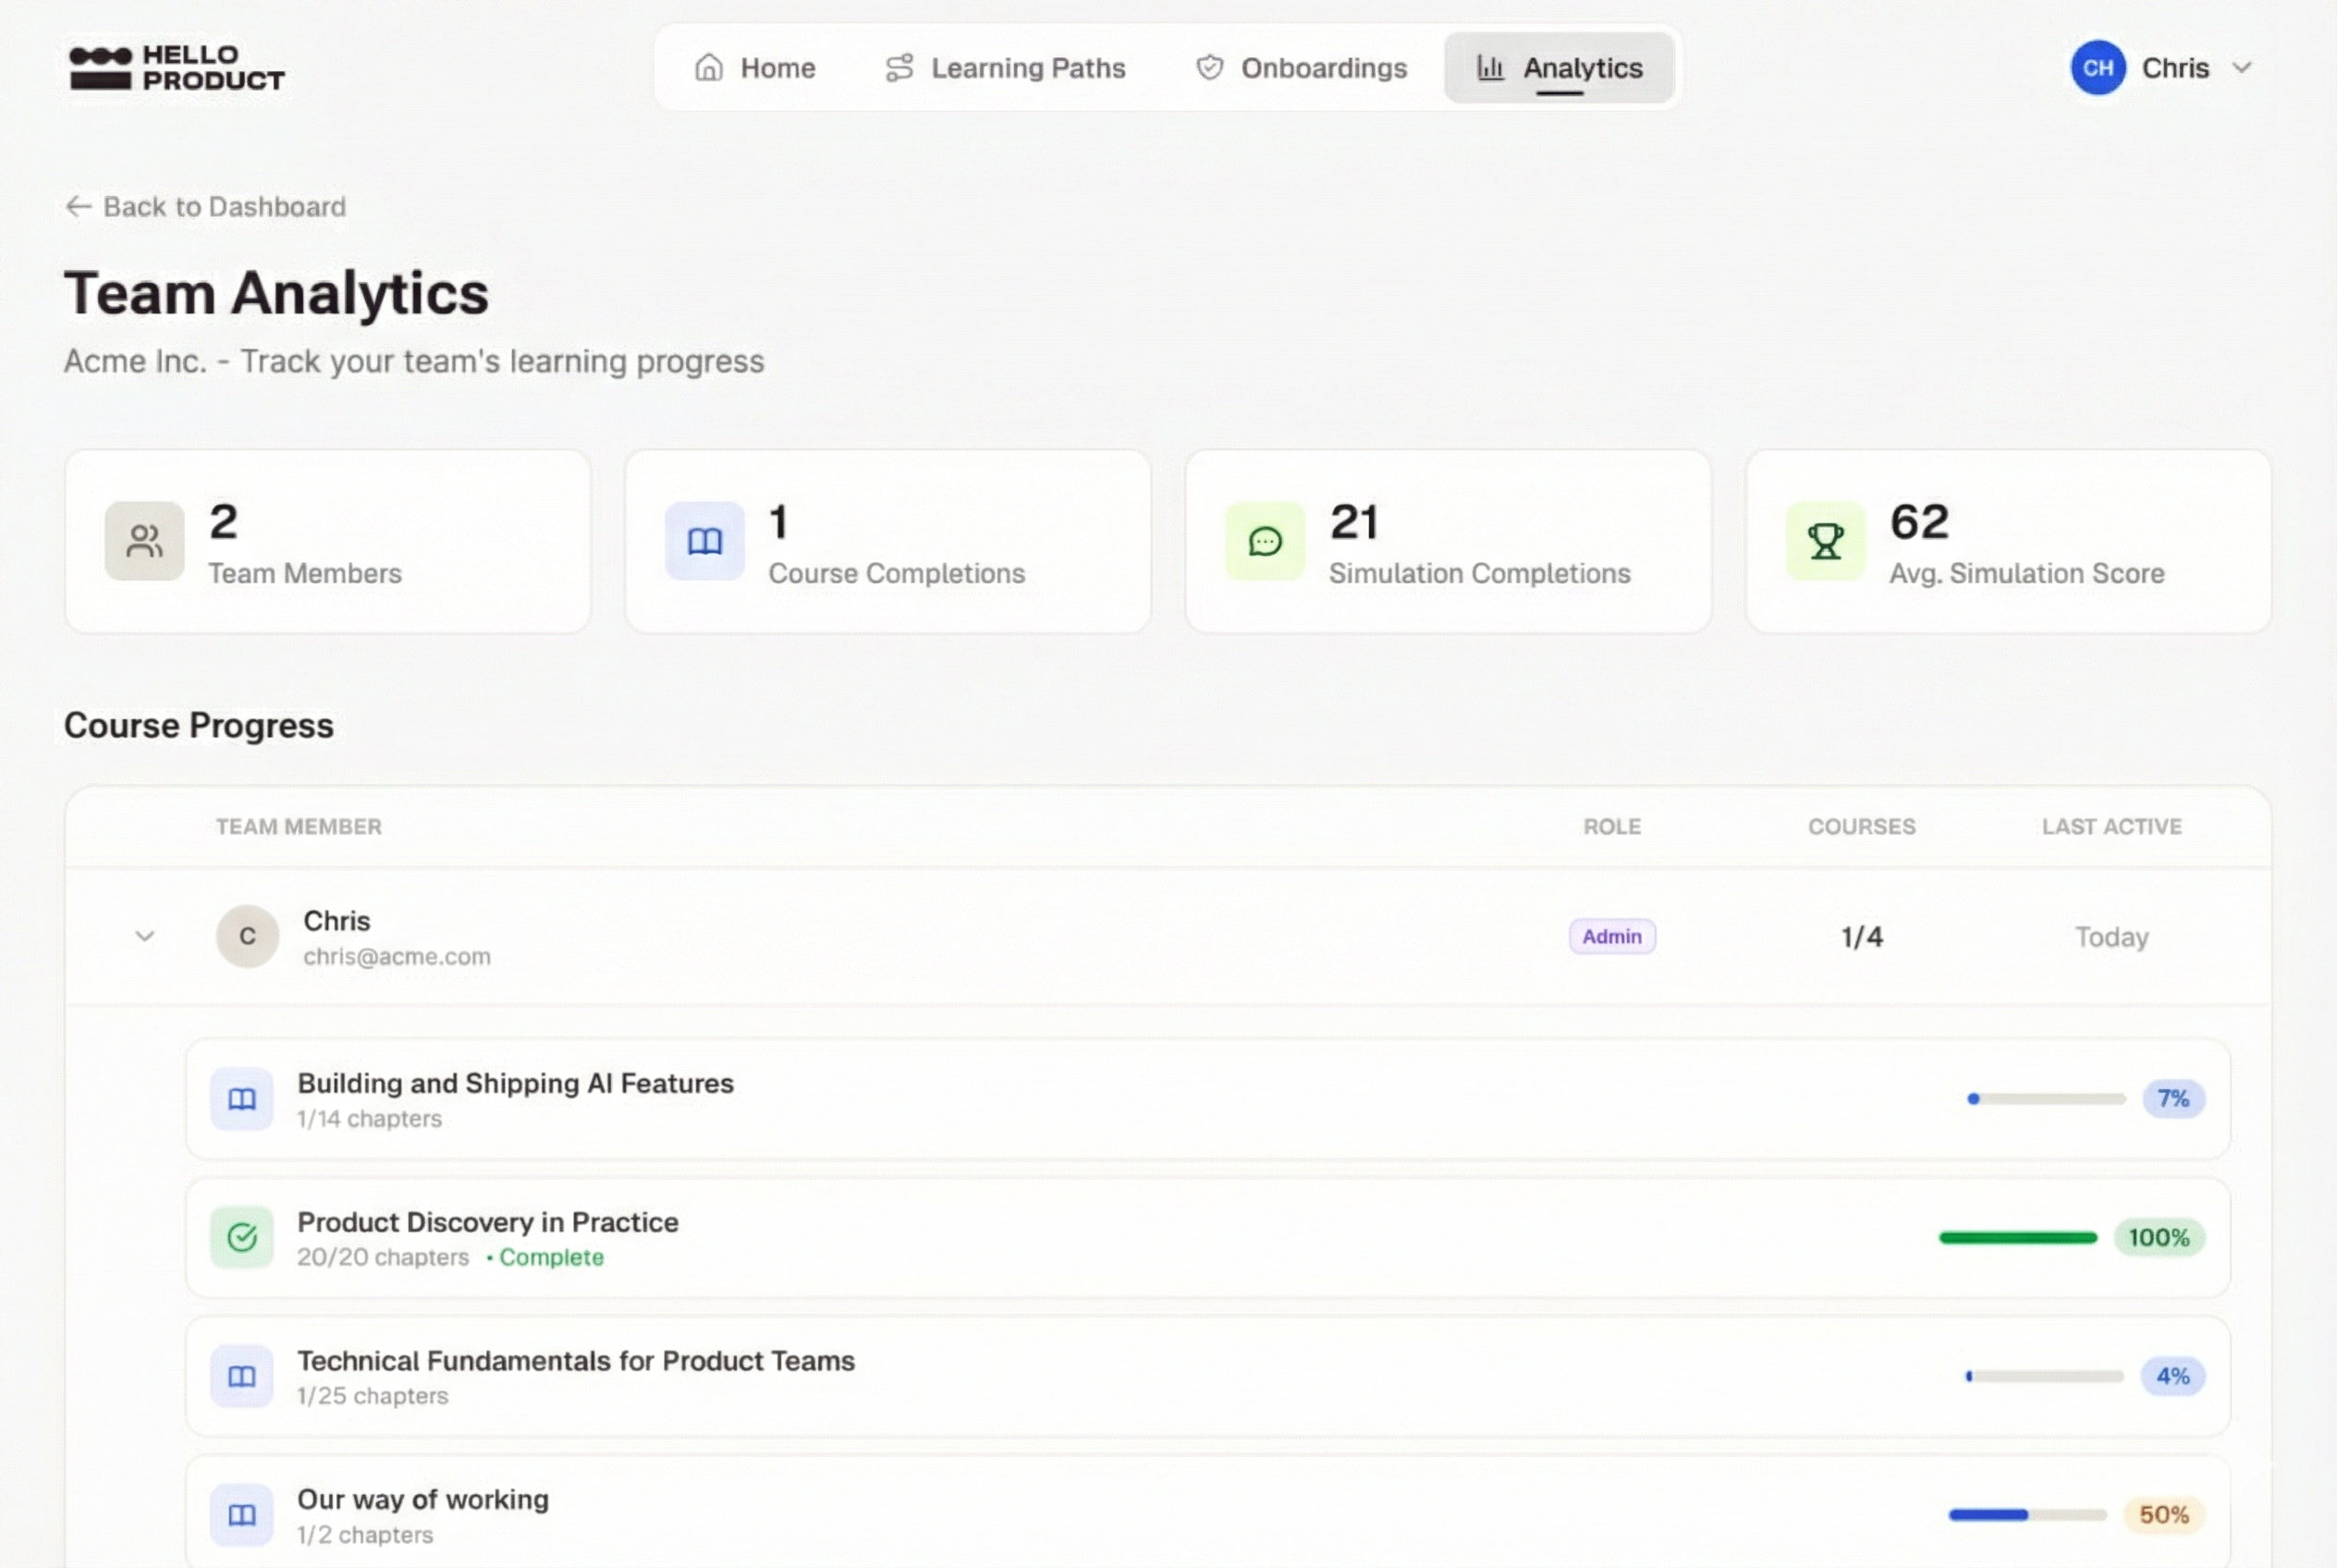This screenshot has height=1568, width=2337.
Task: Collapse Chris's course progress row
Action: 145,936
